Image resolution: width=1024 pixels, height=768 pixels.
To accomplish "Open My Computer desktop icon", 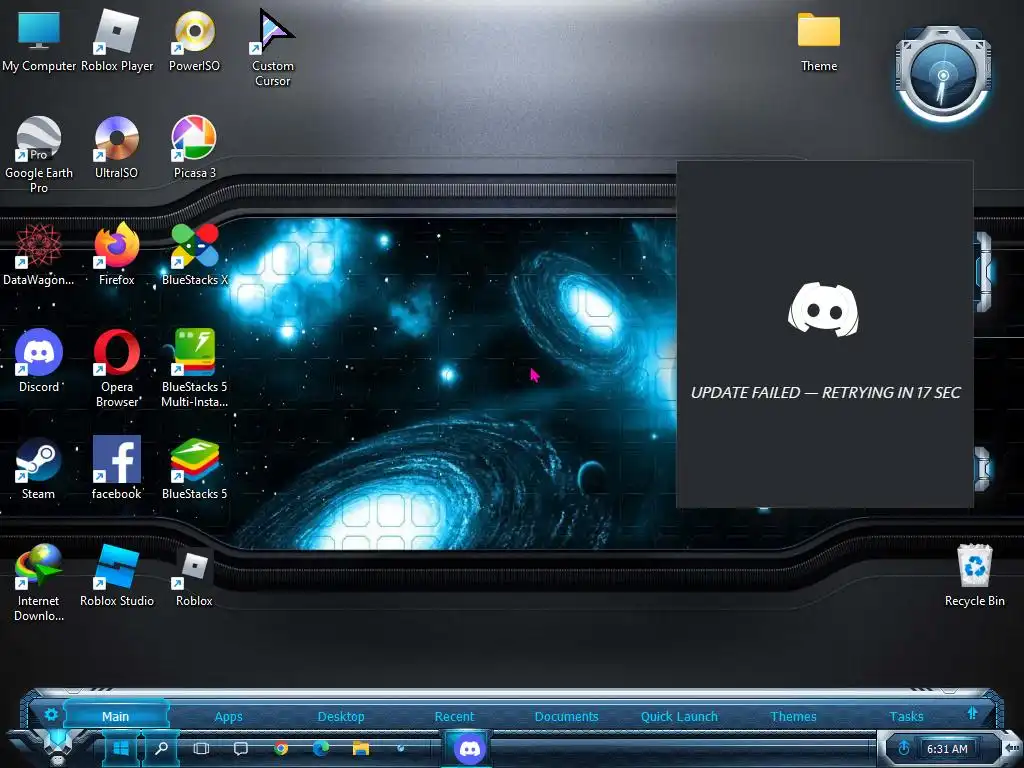I will pos(39,40).
